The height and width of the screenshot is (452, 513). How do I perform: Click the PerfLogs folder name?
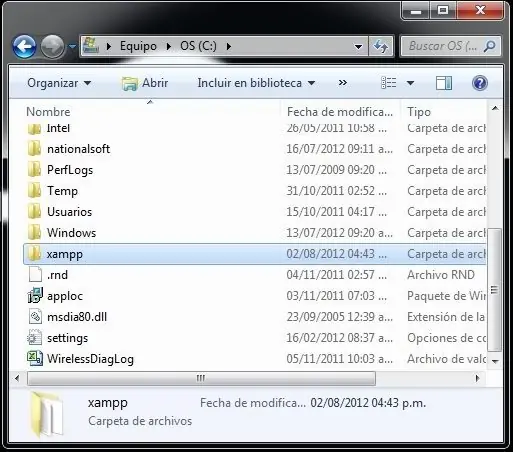point(70,170)
